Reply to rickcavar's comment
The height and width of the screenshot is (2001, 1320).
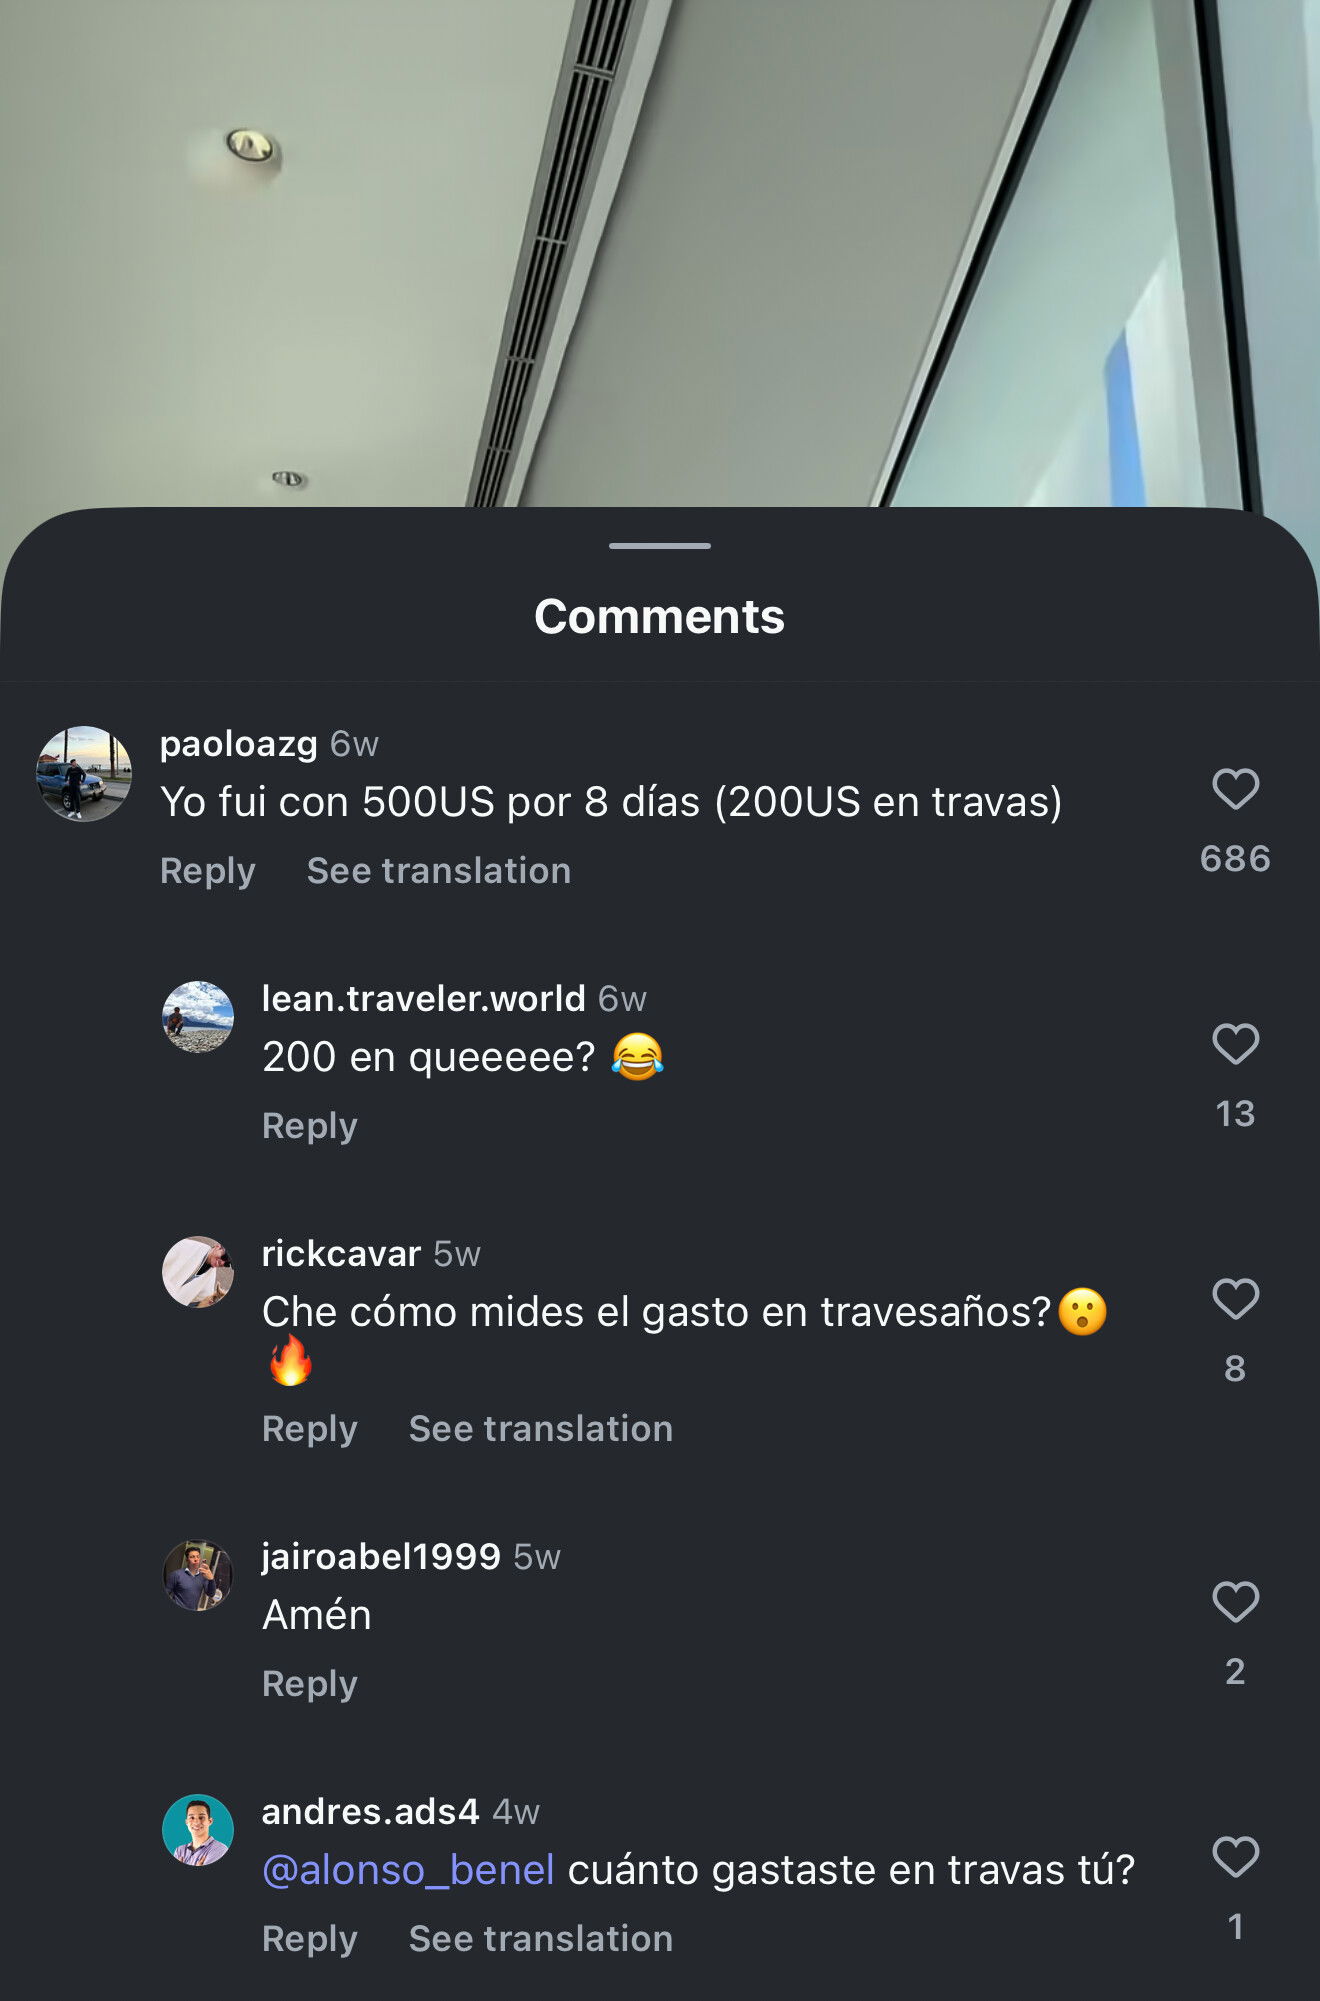coord(310,1429)
